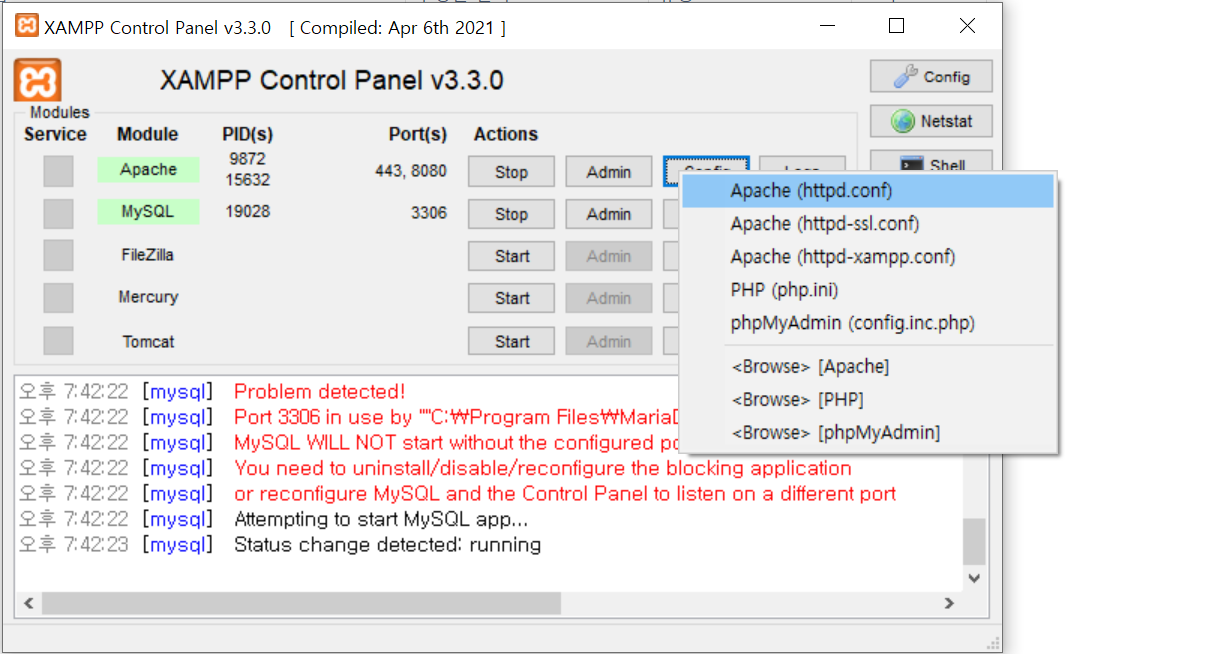Stop the Apache module

(511, 172)
